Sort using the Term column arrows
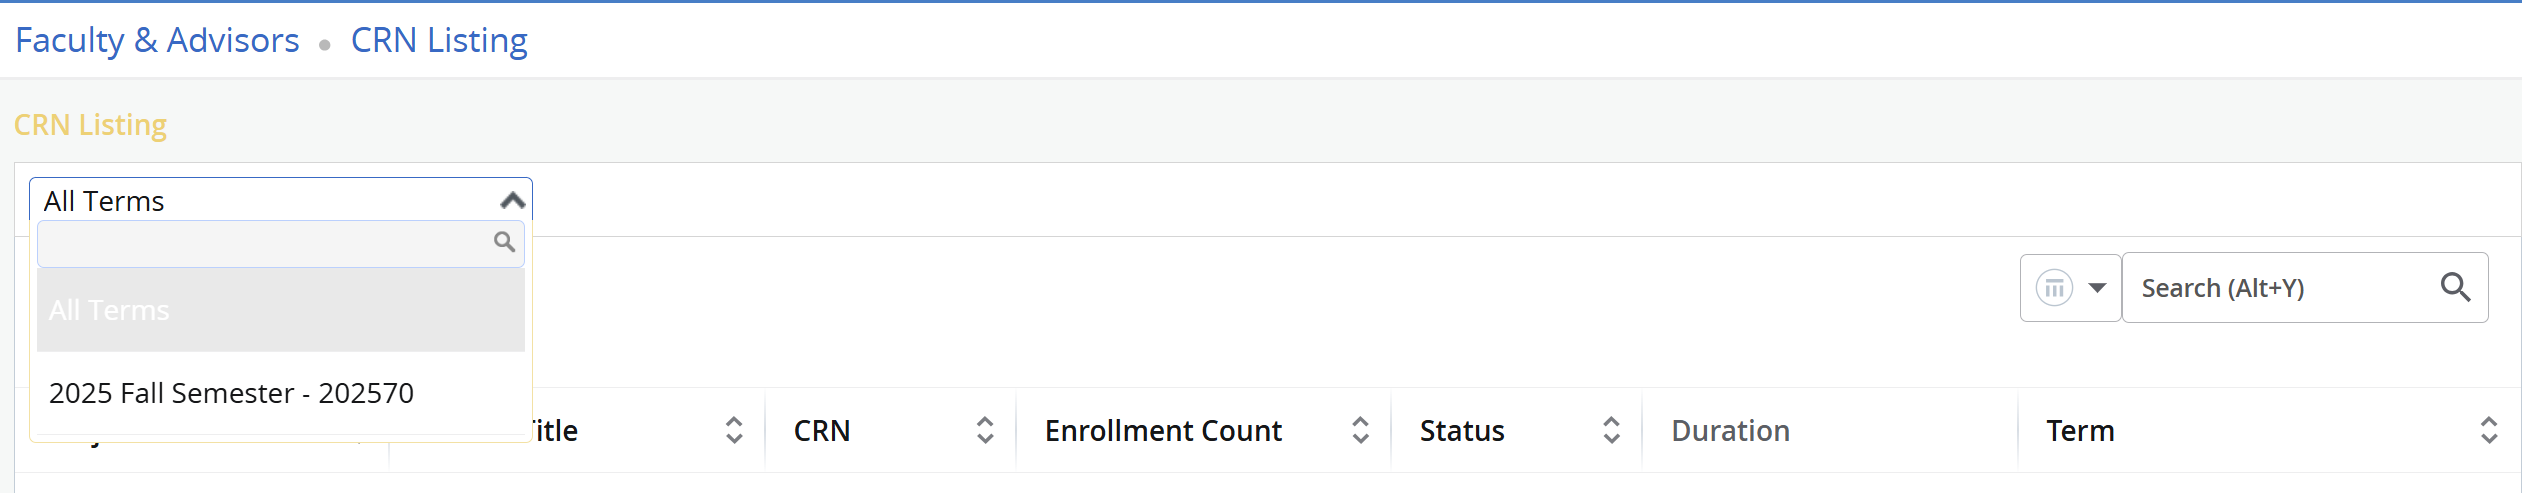Viewport: 2522px width, 493px height. (2488, 430)
